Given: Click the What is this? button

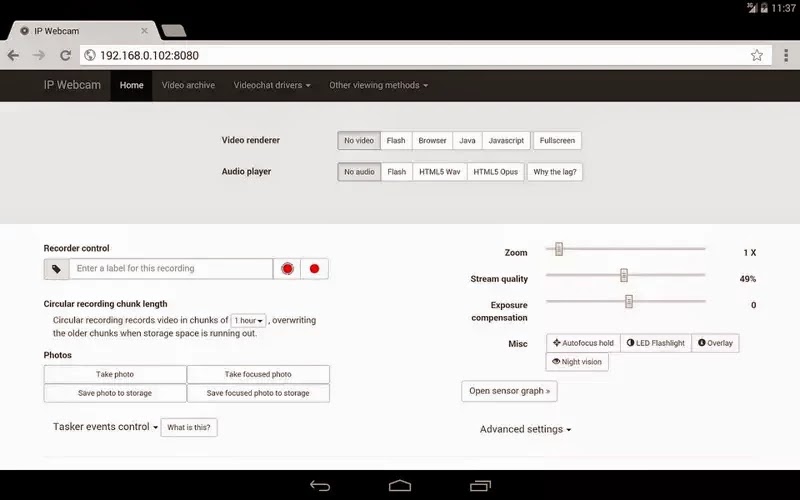Looking at the screenshot, I should [189, 428].
